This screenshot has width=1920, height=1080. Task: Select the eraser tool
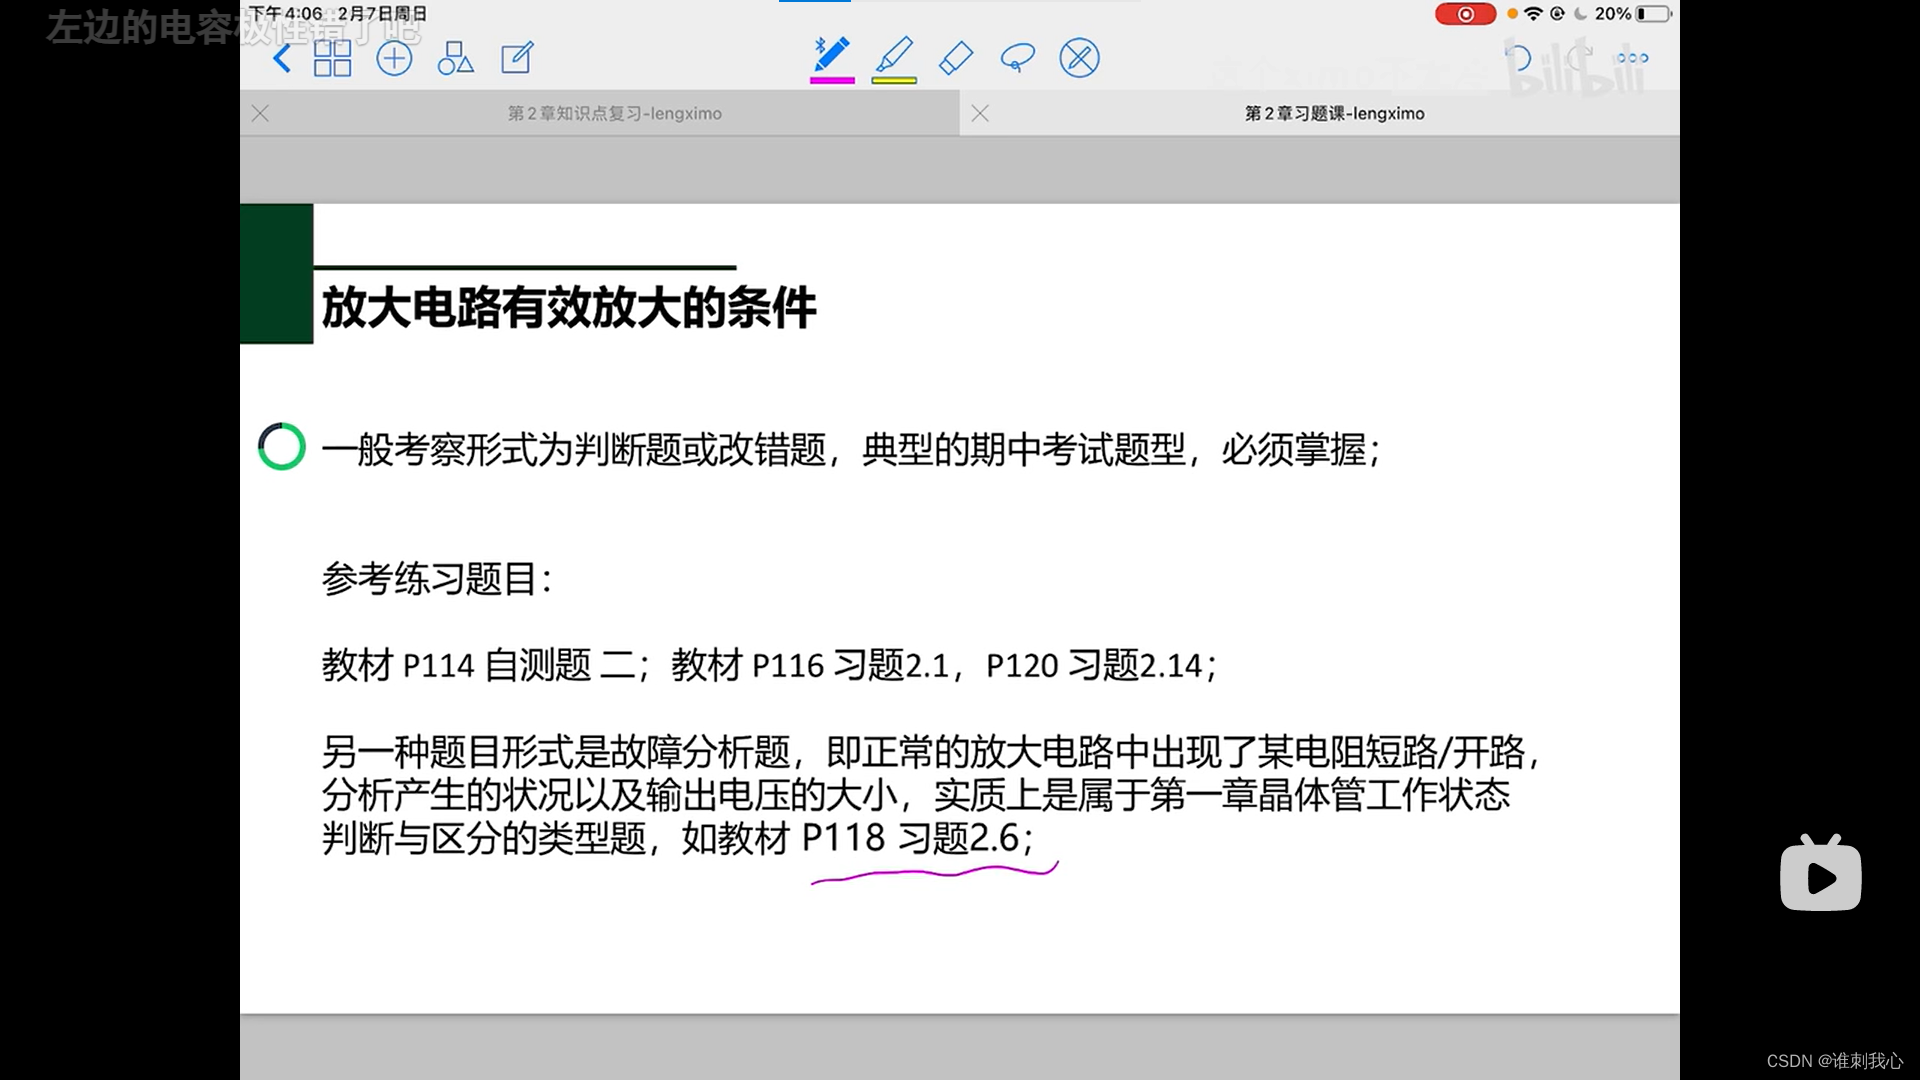pos(956,58)
